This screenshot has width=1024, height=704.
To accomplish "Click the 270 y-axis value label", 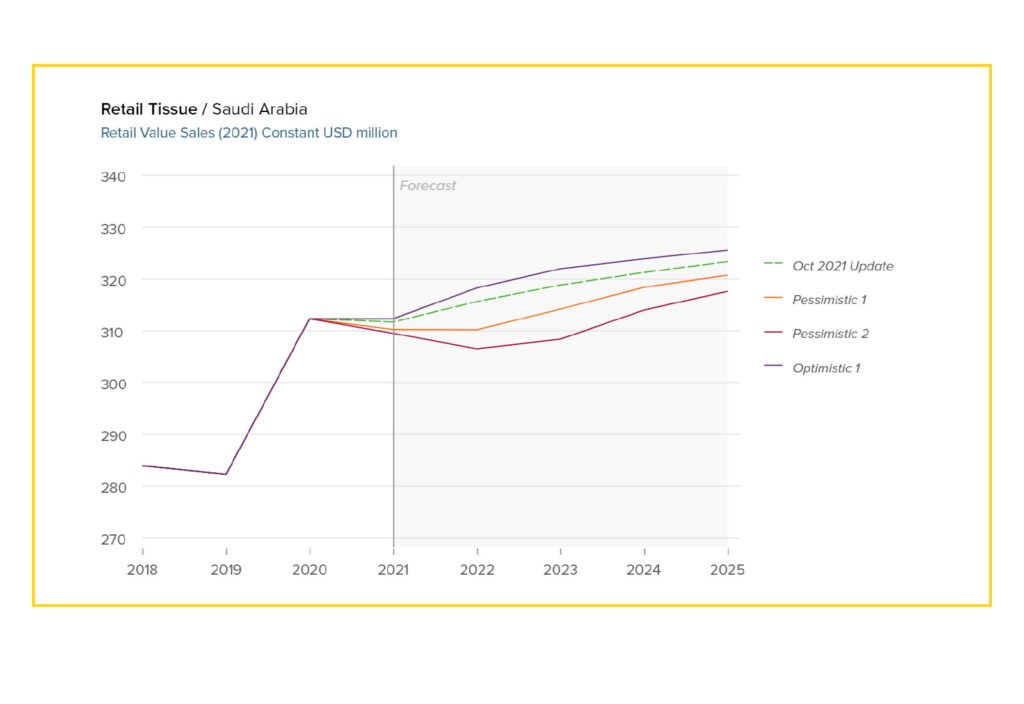I will pos(113,539).
